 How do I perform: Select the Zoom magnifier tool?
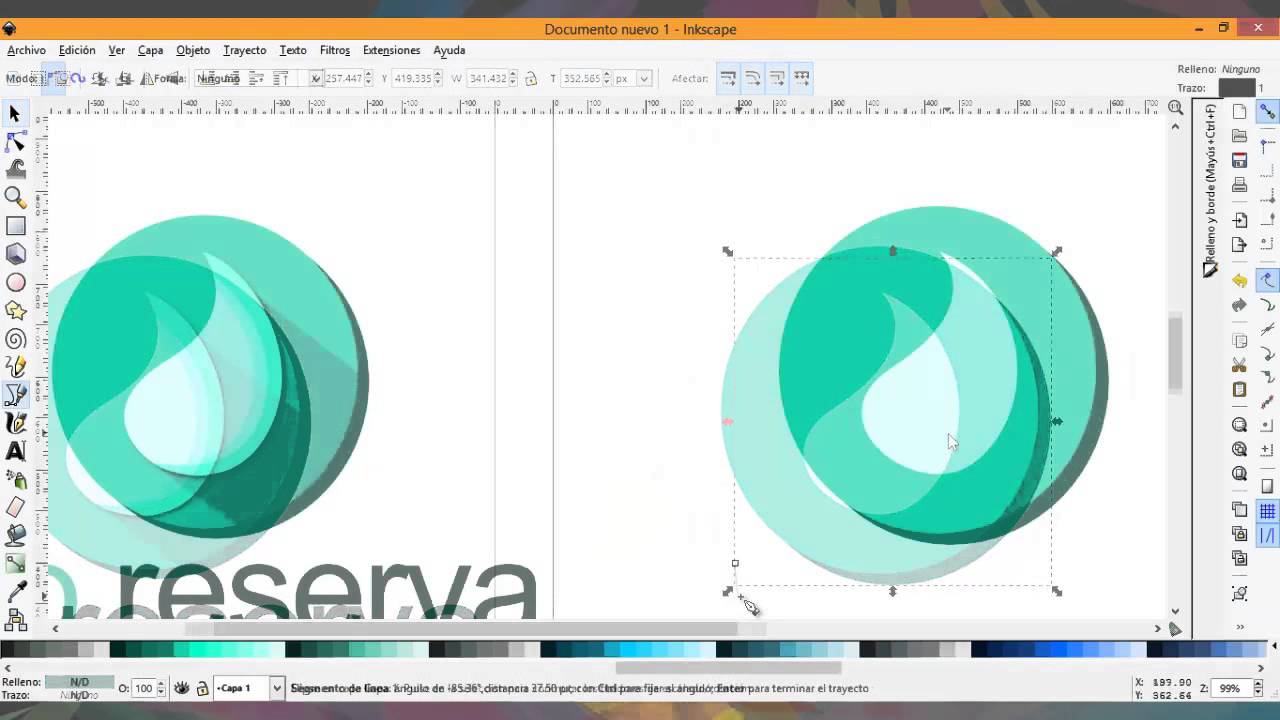pos(15,198)
